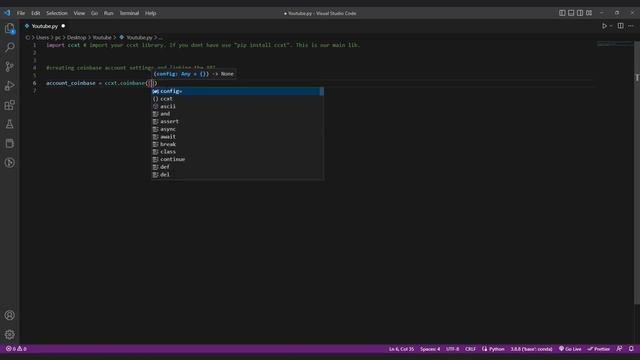Select the def keyword suggestion

click(x=238, y=167)
